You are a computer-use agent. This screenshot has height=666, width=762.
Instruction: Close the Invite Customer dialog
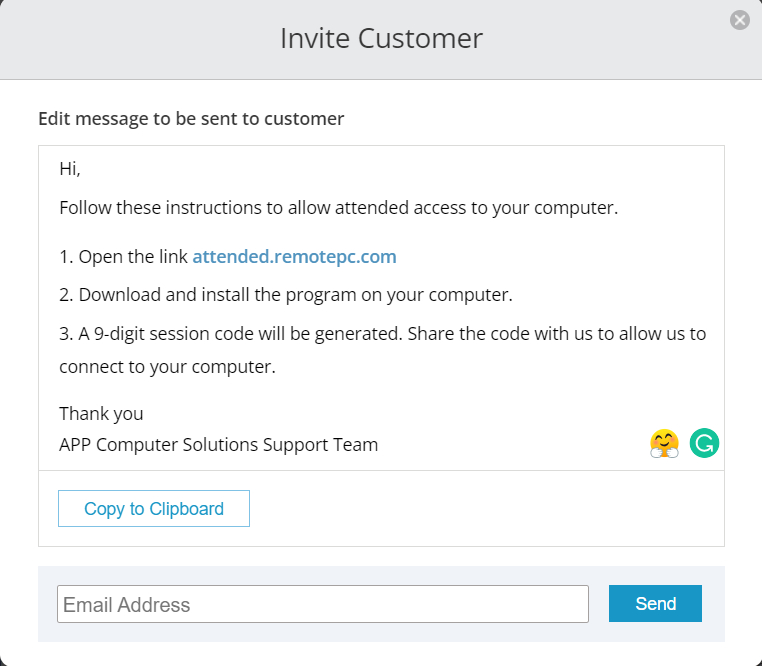click(x=739, y=20)
